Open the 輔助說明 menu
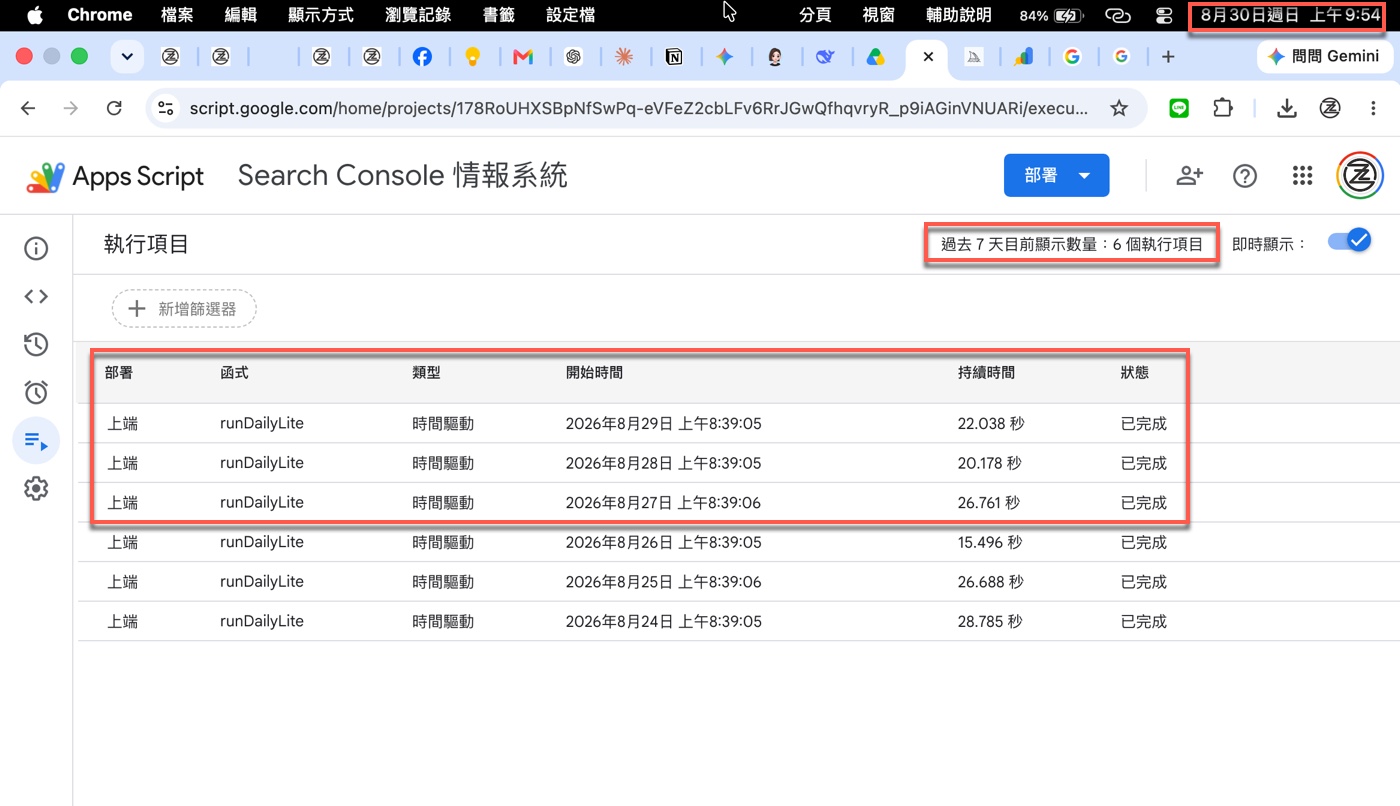1400x806 pixels. point(958,15)
